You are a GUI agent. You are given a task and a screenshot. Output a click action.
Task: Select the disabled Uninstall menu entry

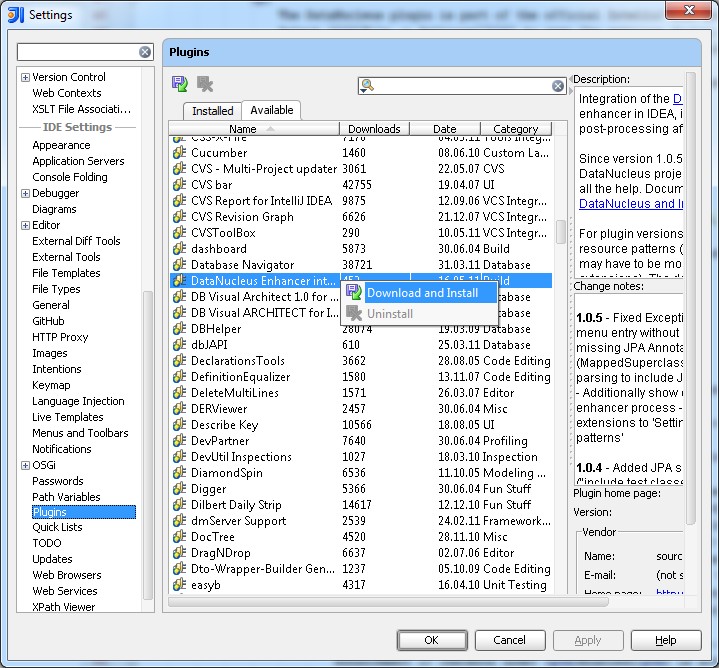tap(420, 314)
